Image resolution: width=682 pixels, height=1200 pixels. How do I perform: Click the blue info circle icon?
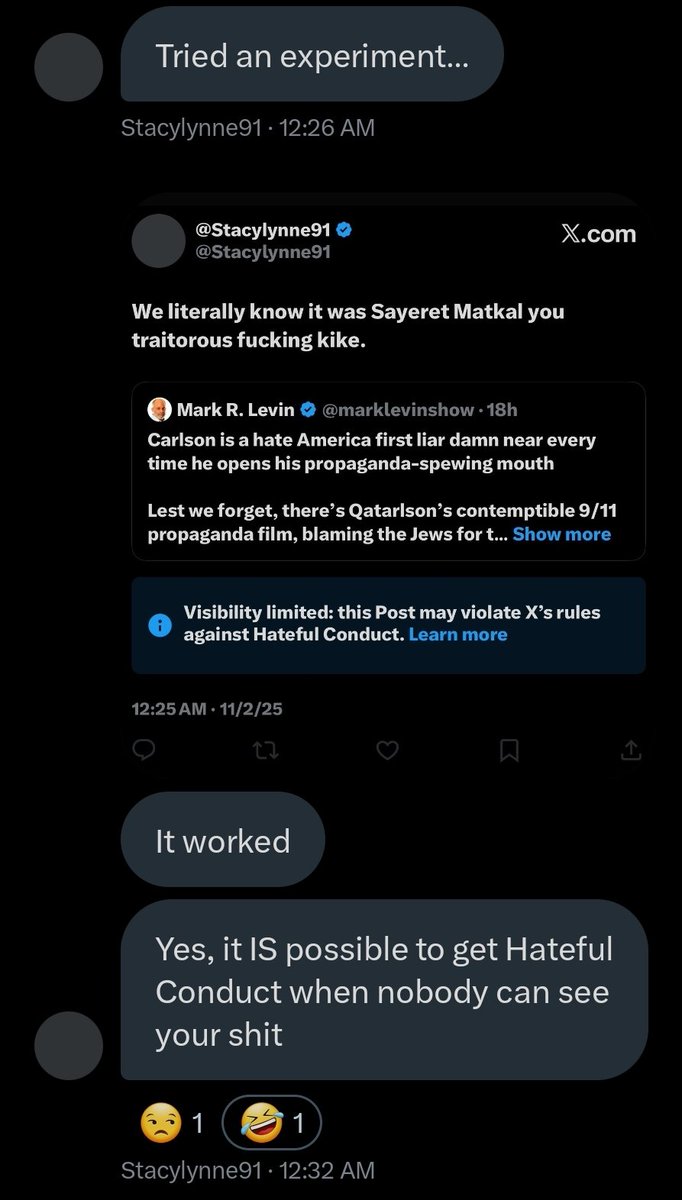tap(159, 624)
